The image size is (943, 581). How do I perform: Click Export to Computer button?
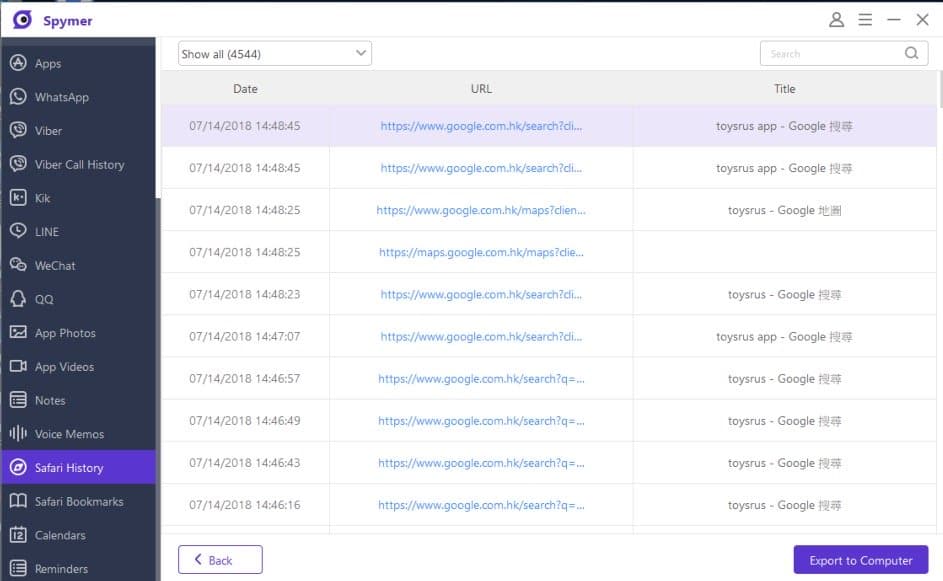pyautogui.click(x=861, y=560)
